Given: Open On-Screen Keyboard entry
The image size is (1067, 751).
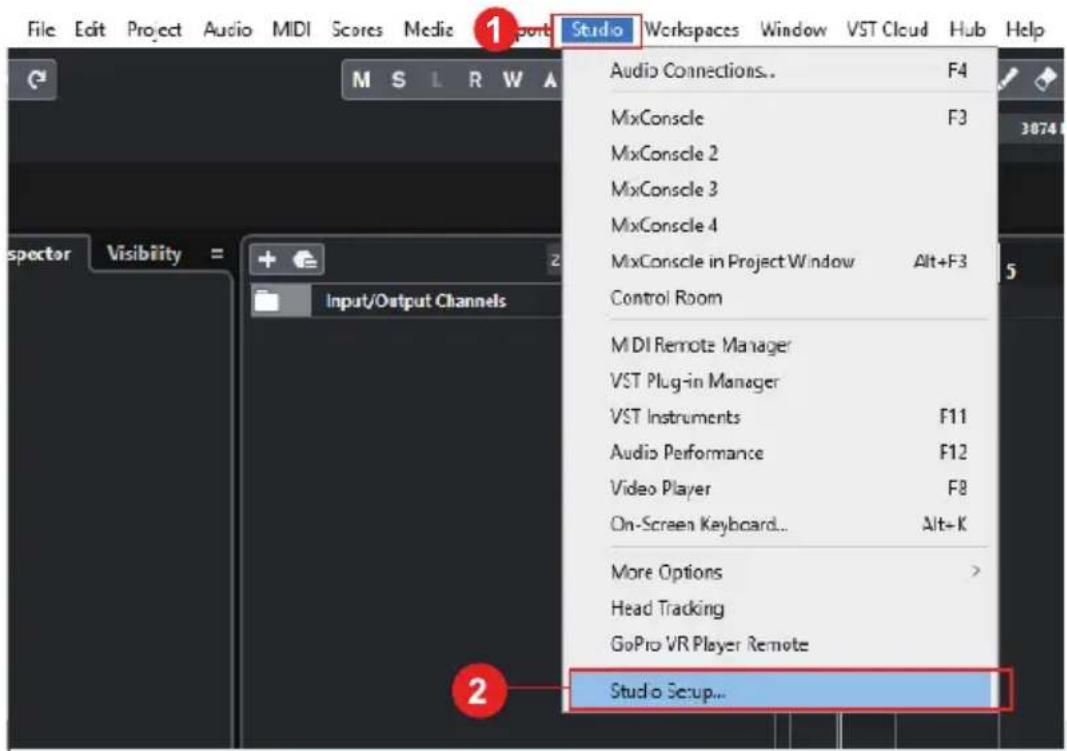Looking at the screenshot, I should (781, 524).
